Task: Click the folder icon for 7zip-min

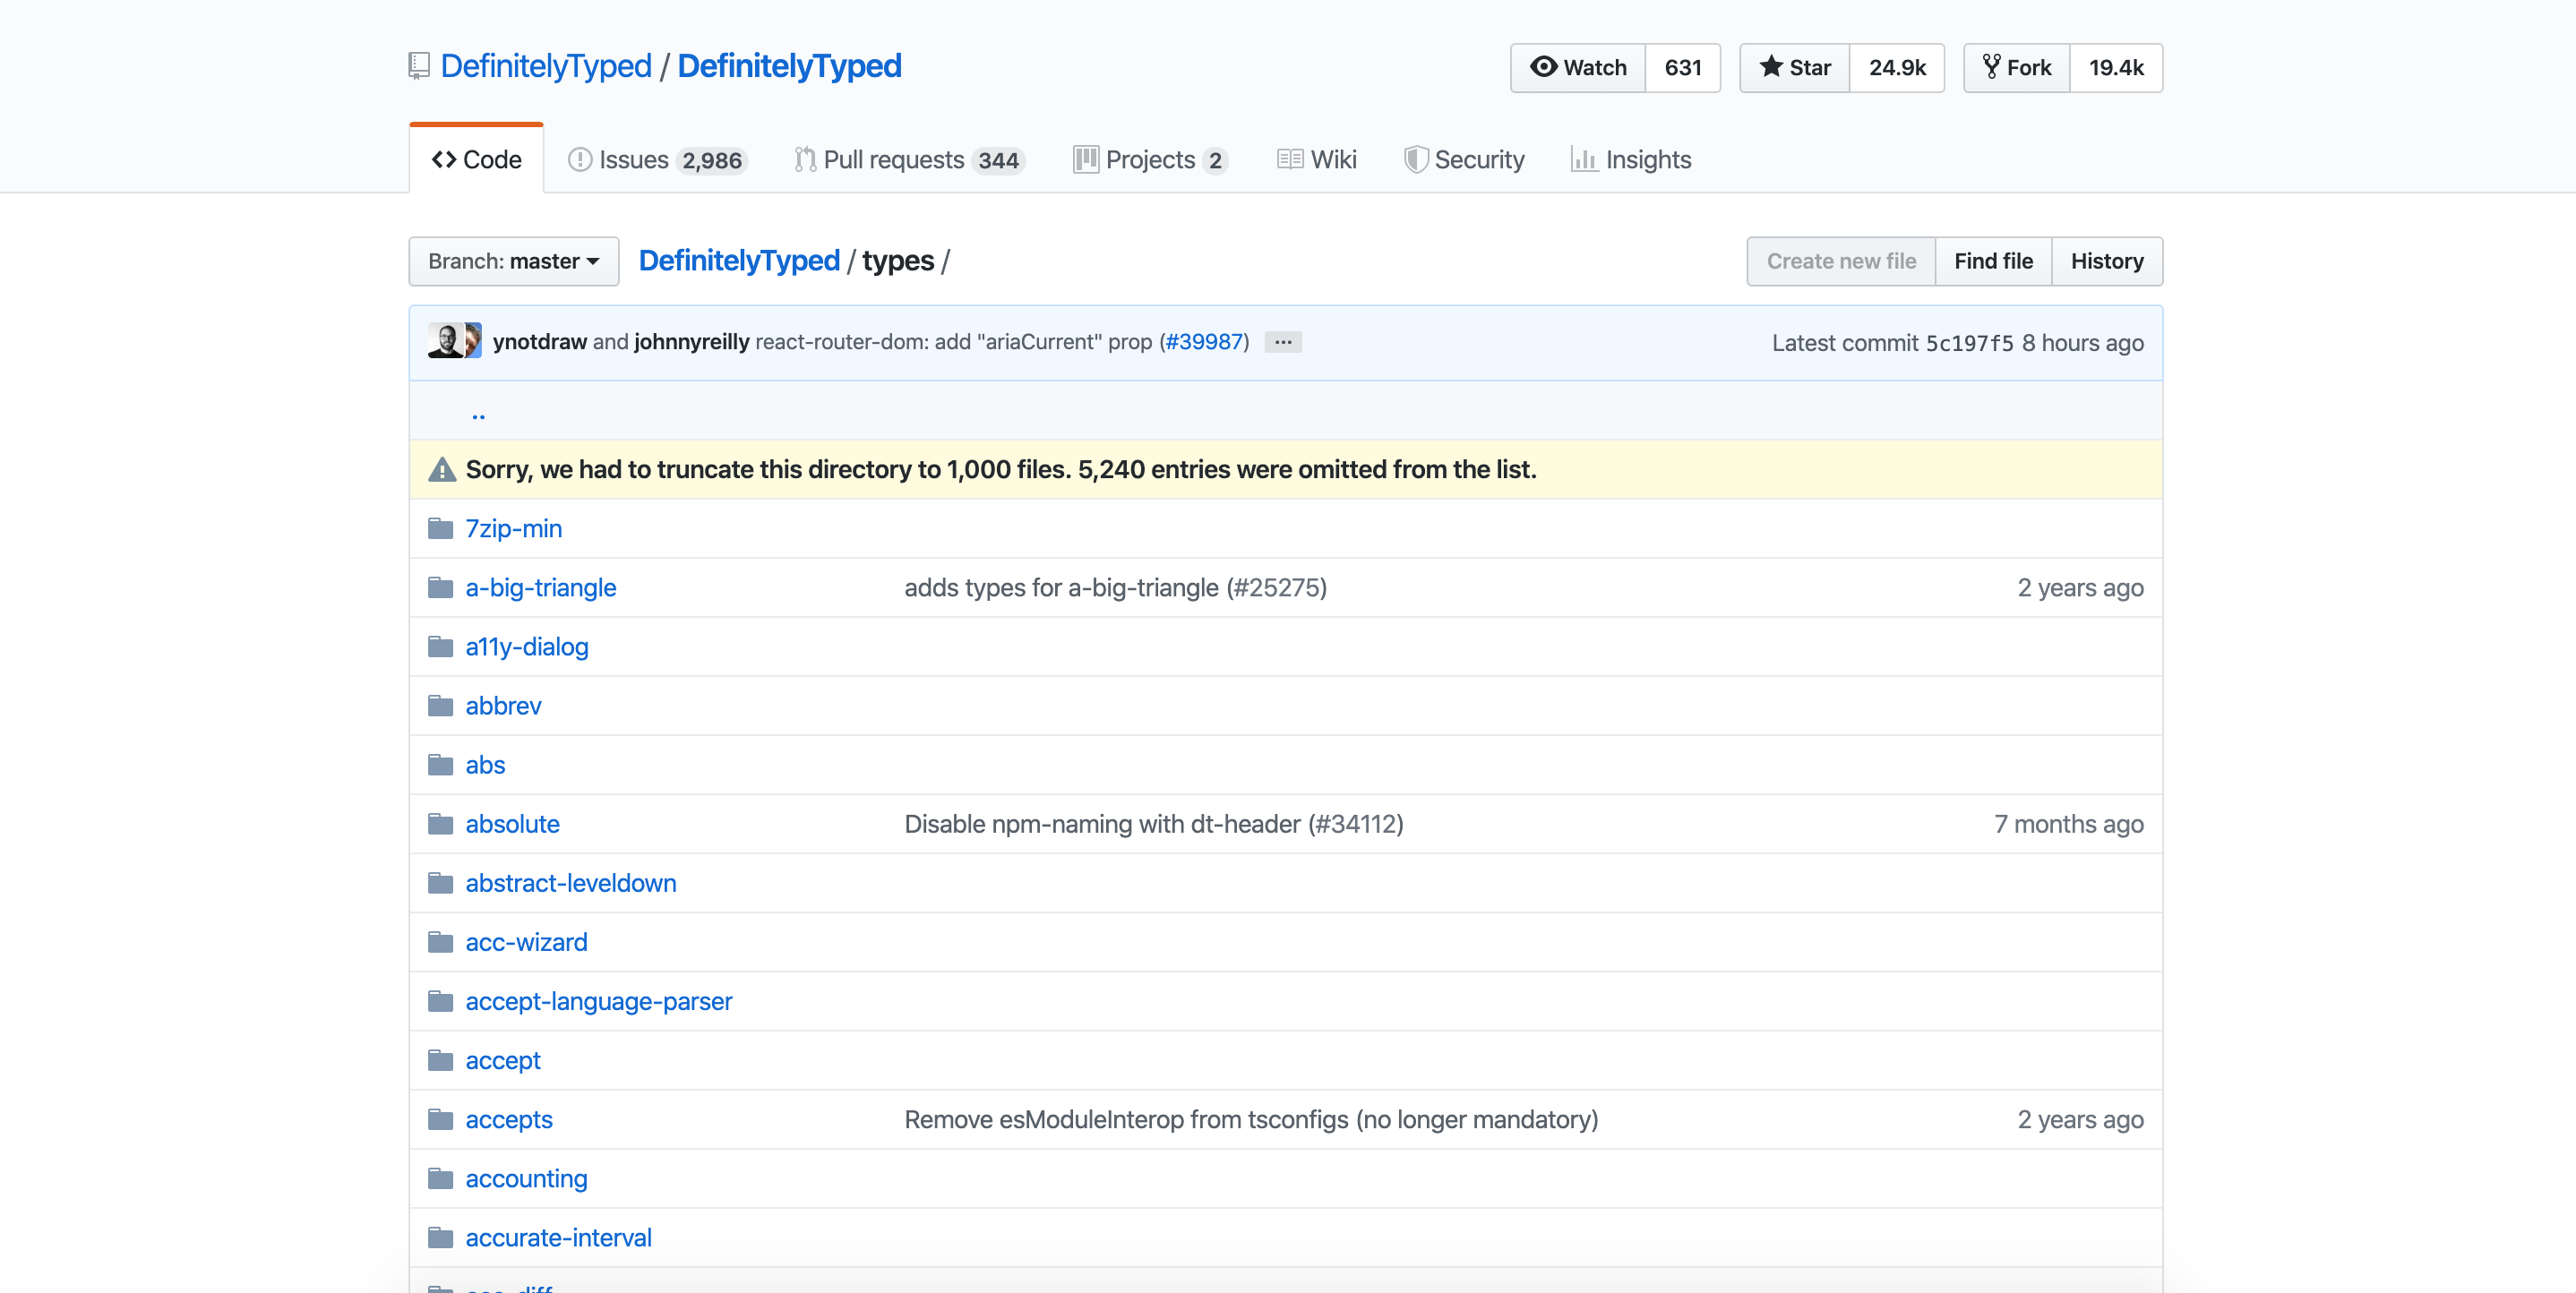Action: pos(440,528)
